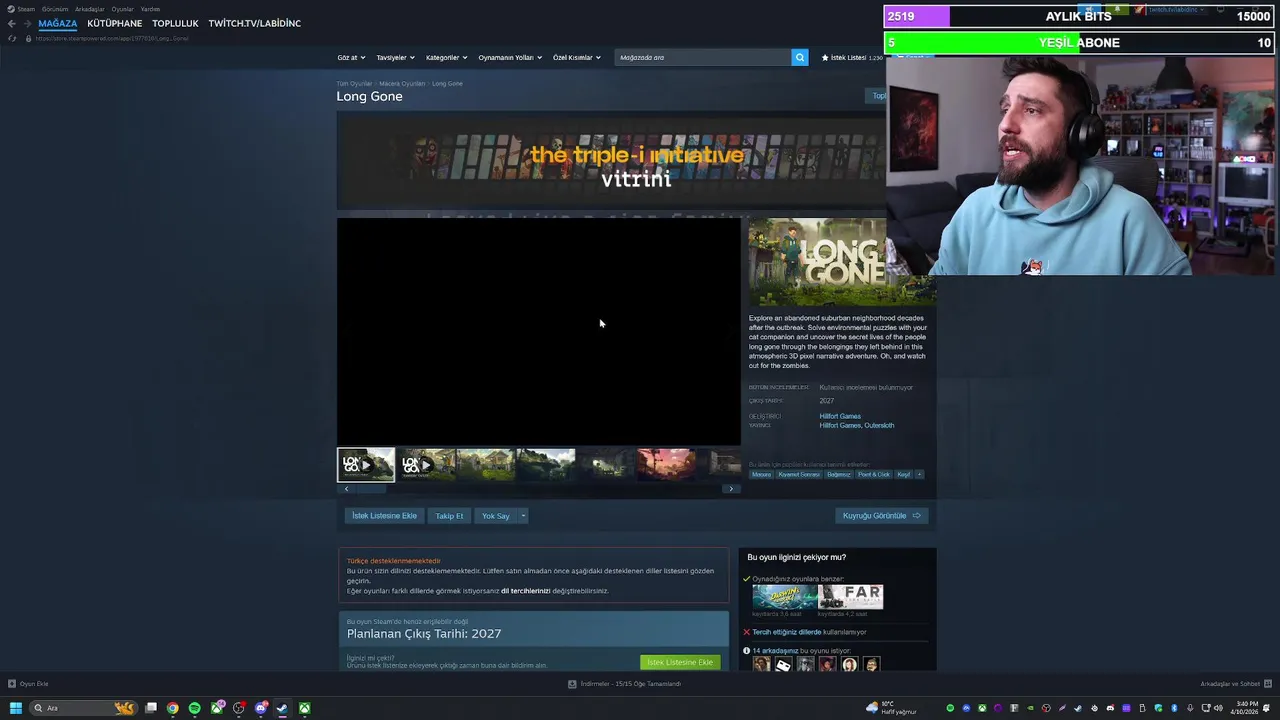
Task: Open the Windows Start menu
Action: [15, 708]
